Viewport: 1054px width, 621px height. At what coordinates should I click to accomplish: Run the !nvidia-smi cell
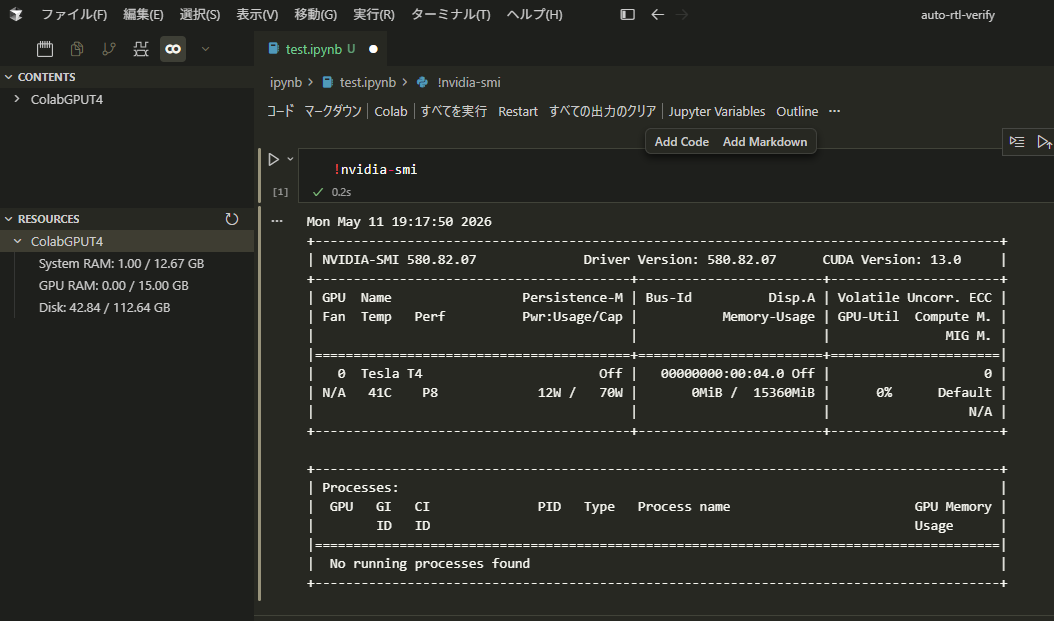point(274,159)
